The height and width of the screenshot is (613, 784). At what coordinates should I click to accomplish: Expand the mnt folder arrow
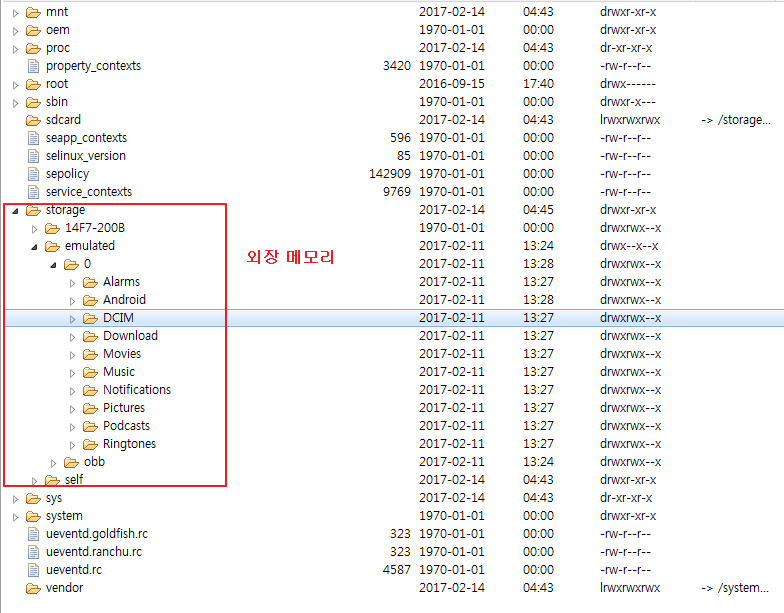click(16, 13)
